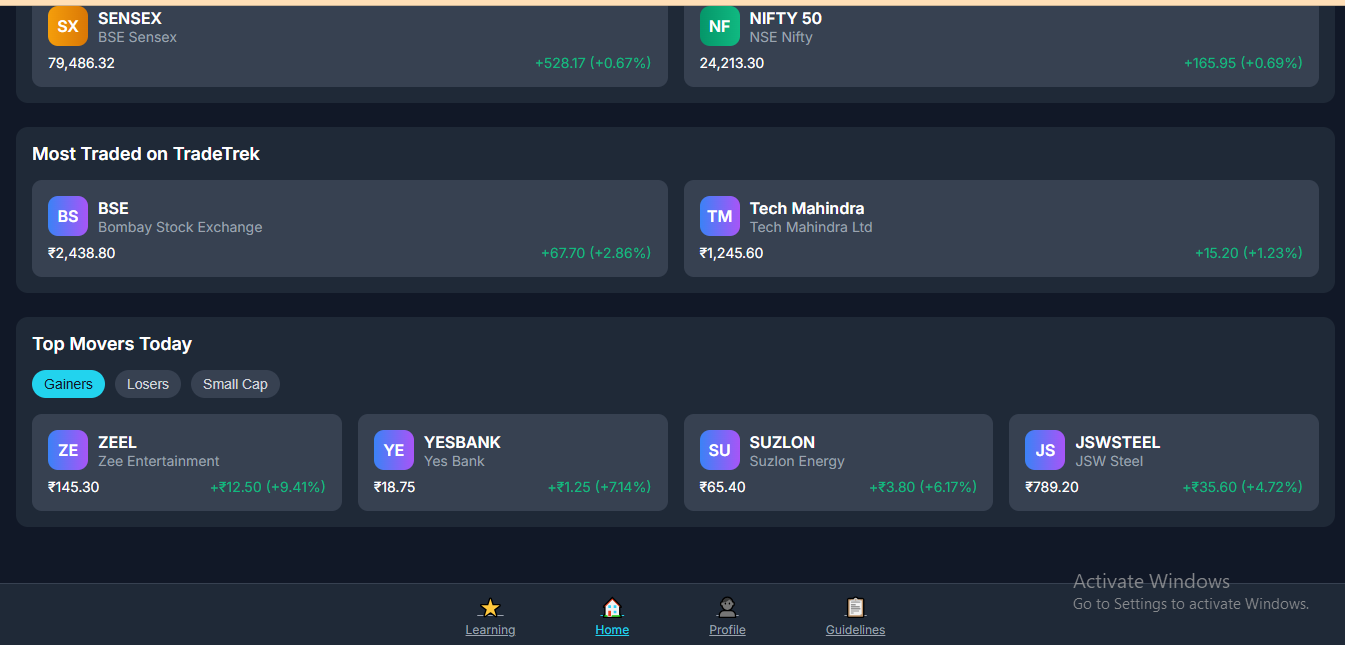
Task: Click the Bombay Stock Exchange subtitle
Action: (180, 227)
